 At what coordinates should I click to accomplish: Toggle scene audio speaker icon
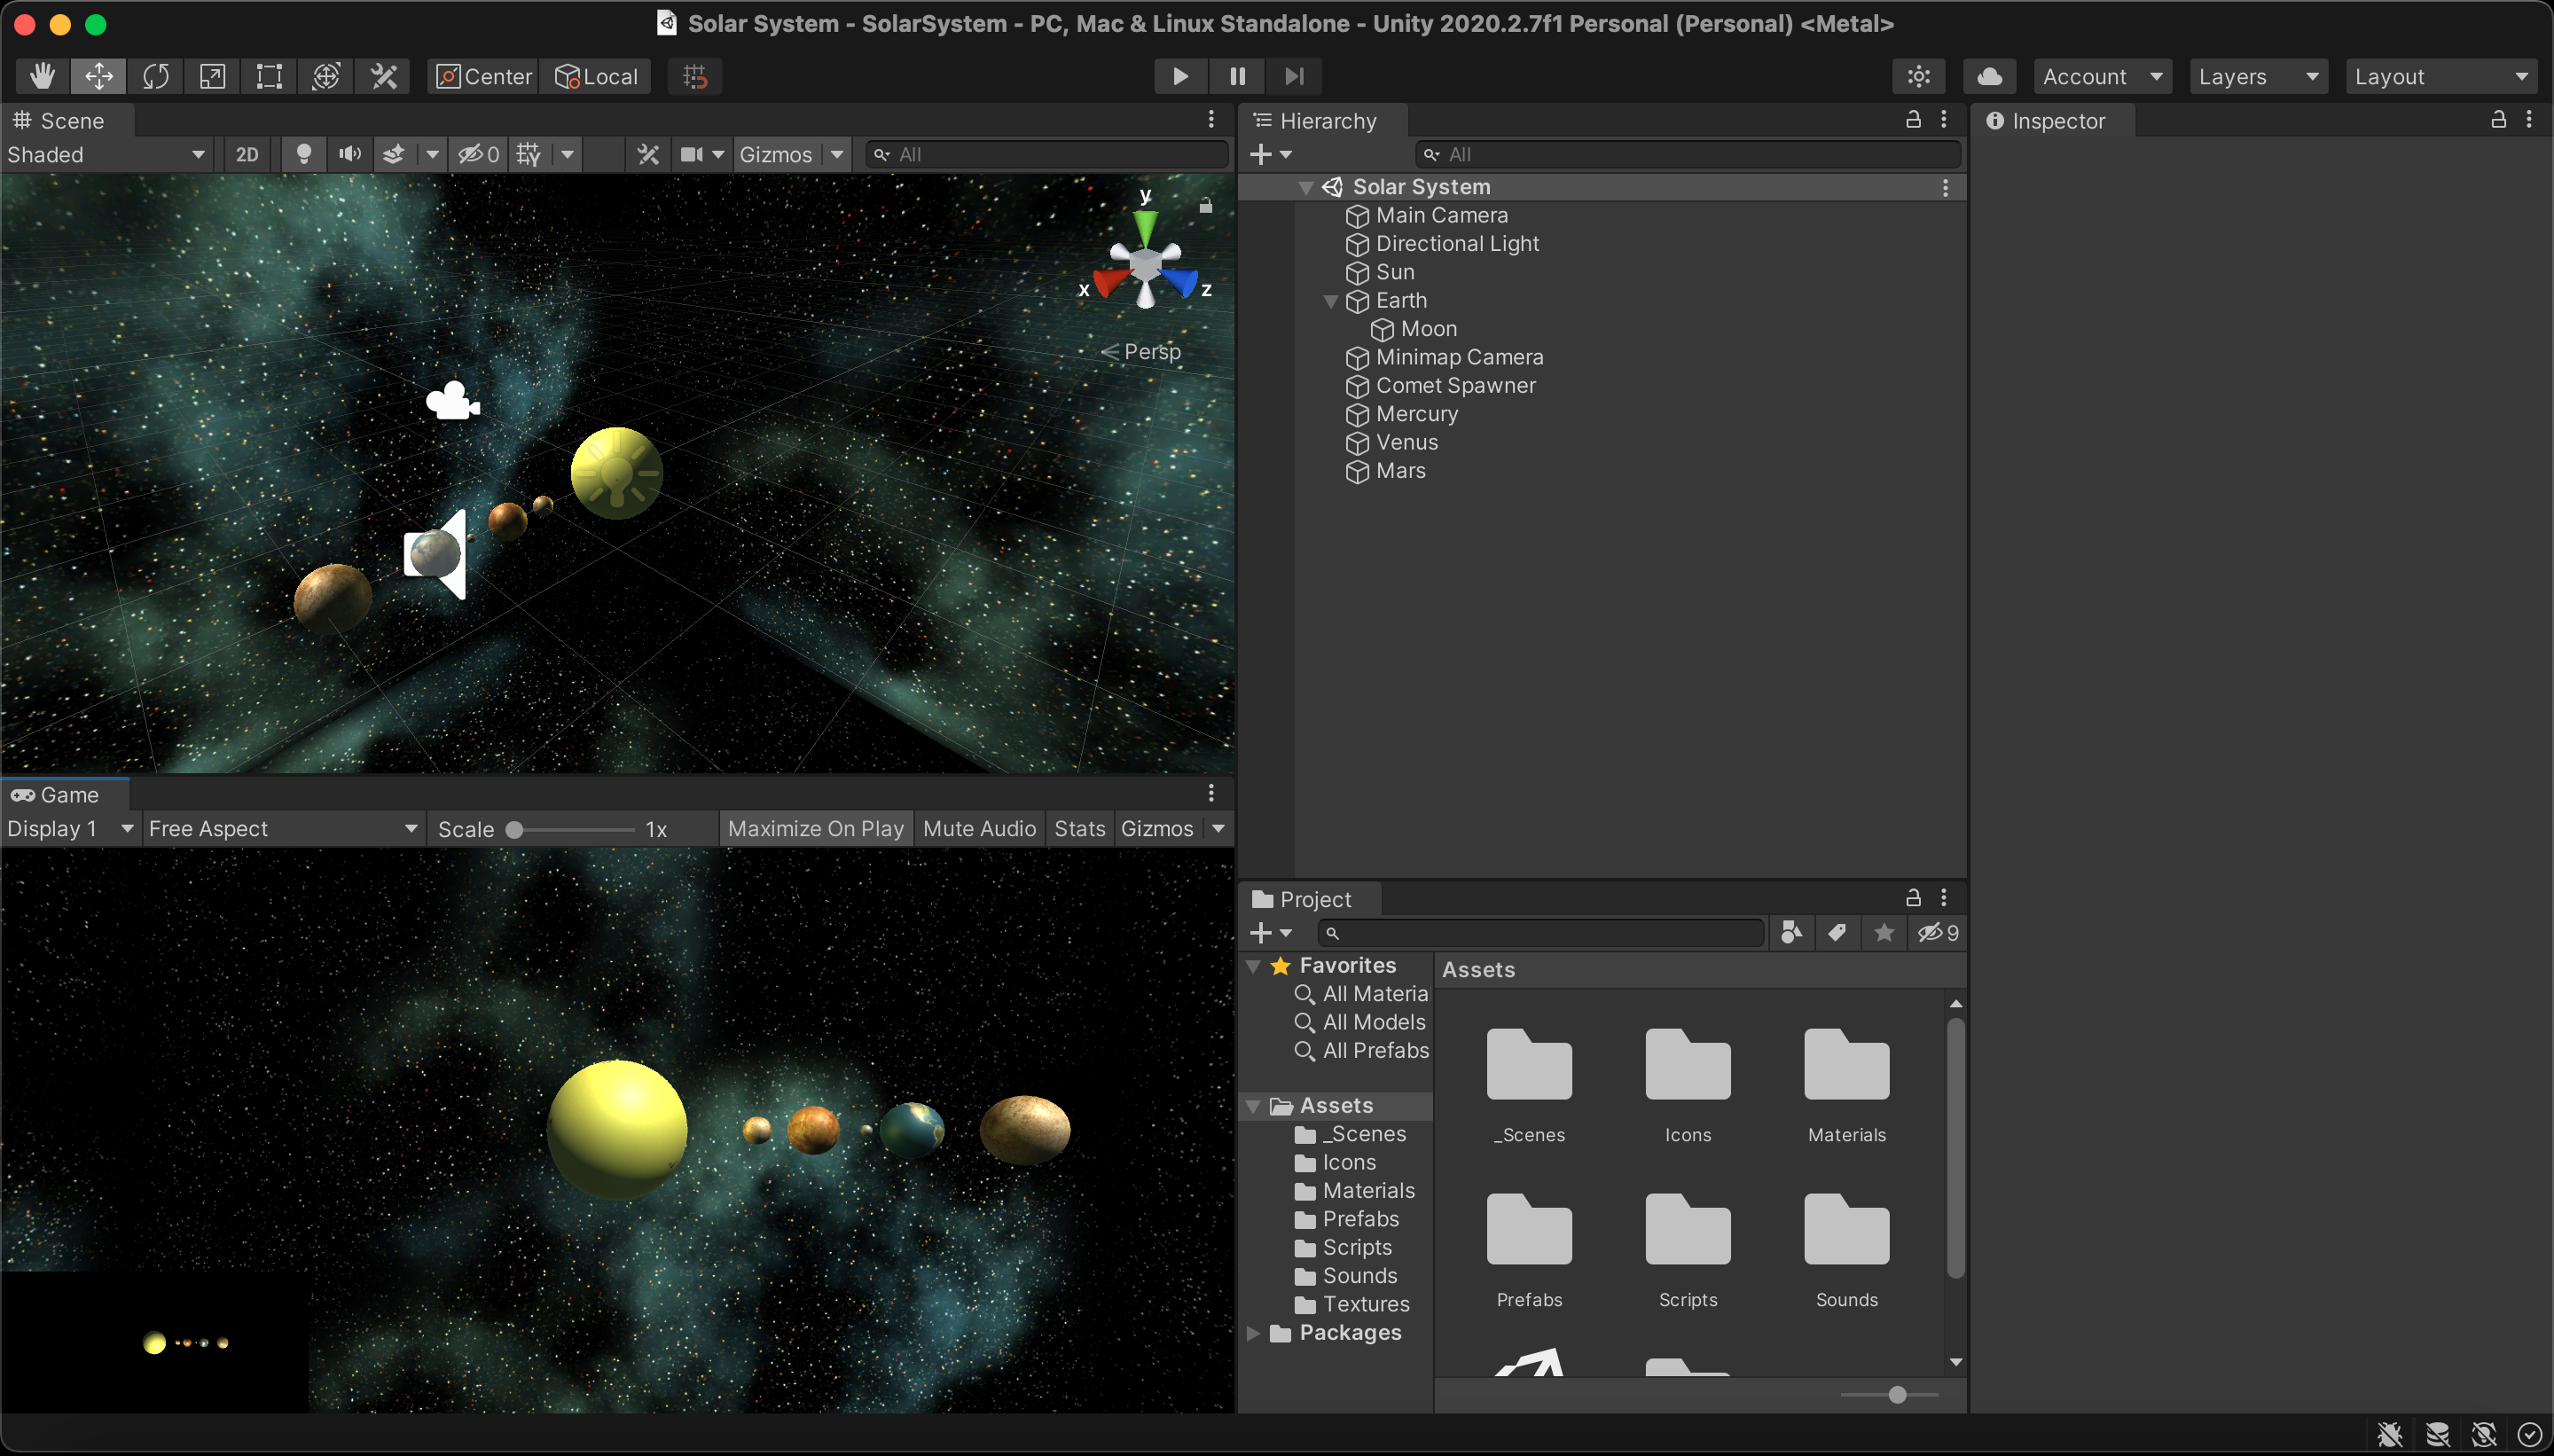350,154
